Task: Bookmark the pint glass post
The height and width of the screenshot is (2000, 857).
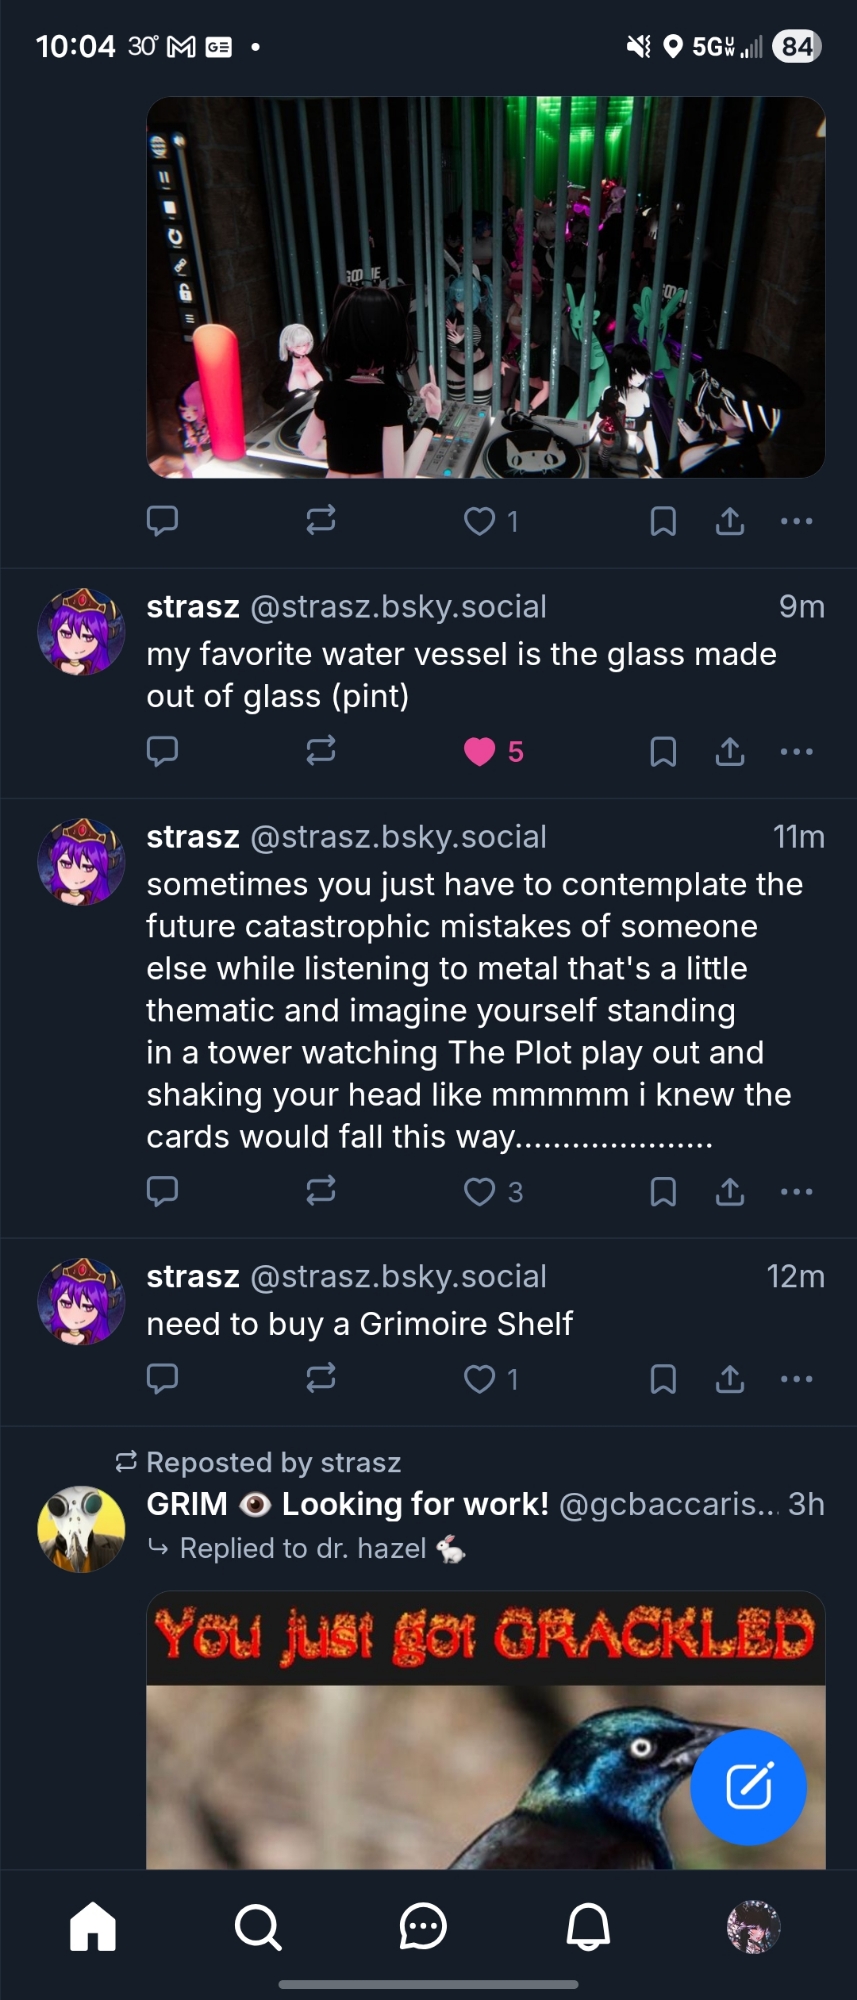Action: [x=663, y=751]
